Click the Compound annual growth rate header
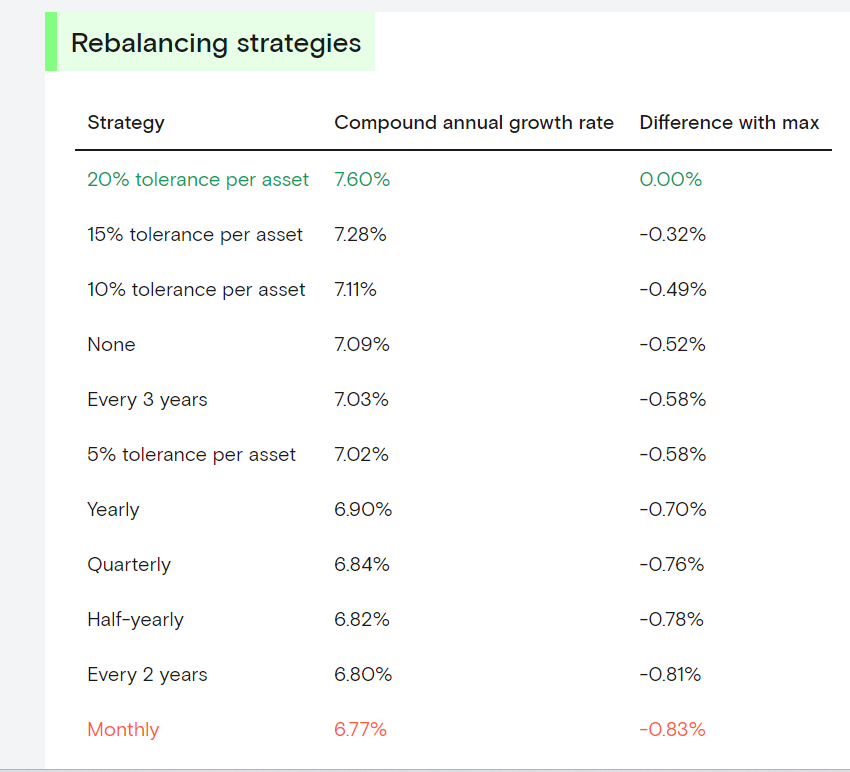850x772 pixels. 474,123
